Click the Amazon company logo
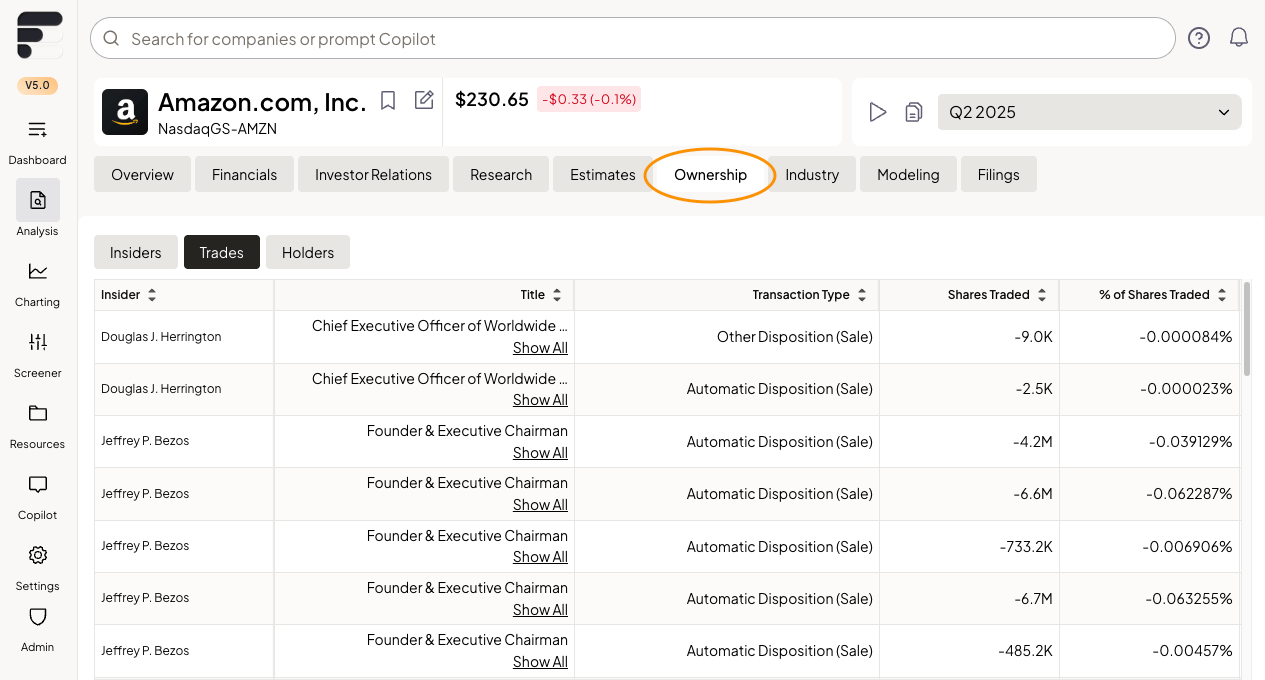This screenshot has height=680, width=1265. coord(125,112)
